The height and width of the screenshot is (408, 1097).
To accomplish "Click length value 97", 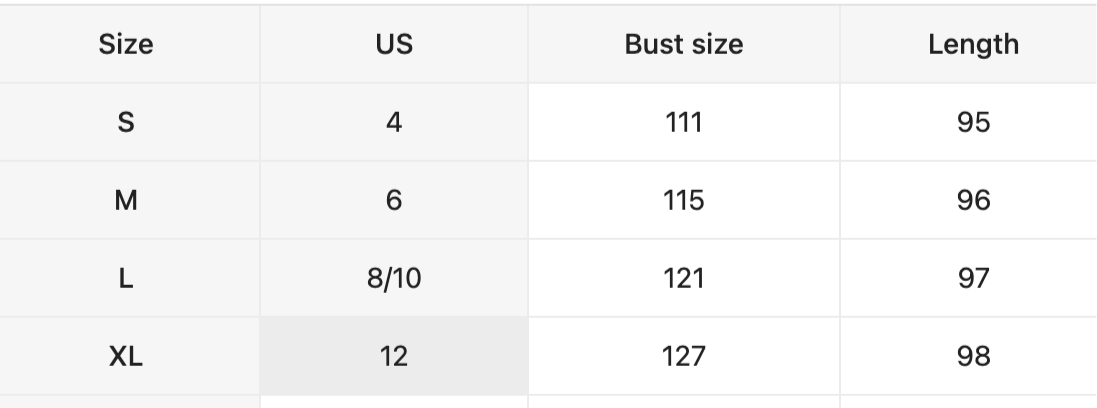I will 973,279.
